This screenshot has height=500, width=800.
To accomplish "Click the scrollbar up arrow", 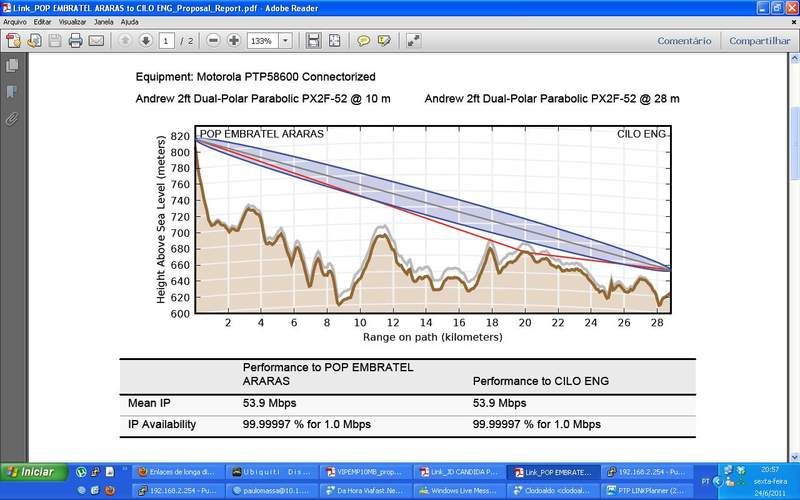I will click(794, 57).
